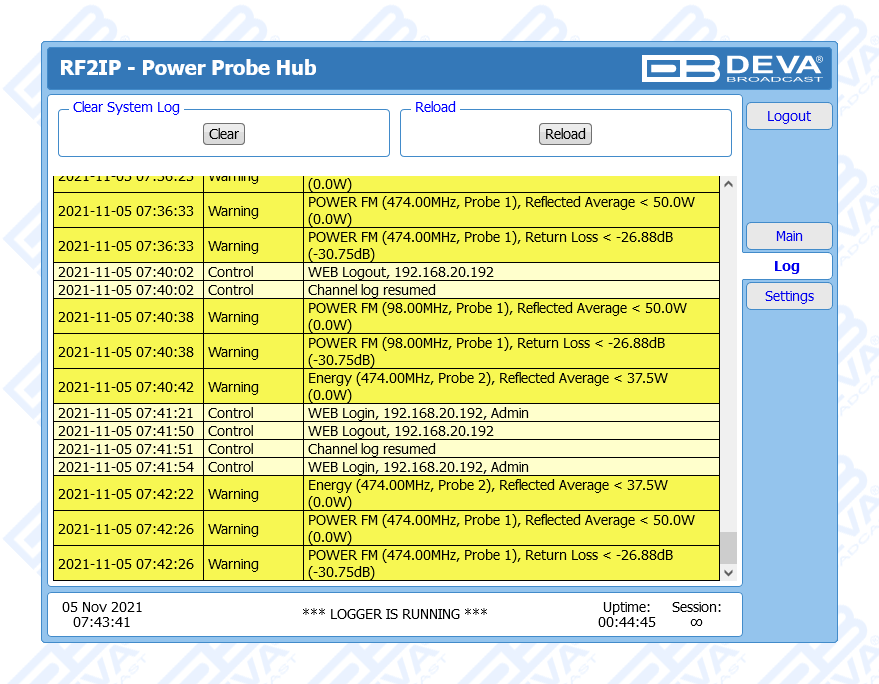Select the Log tab
This screenshot has height=684, width=879.
[x=786, y=266]
